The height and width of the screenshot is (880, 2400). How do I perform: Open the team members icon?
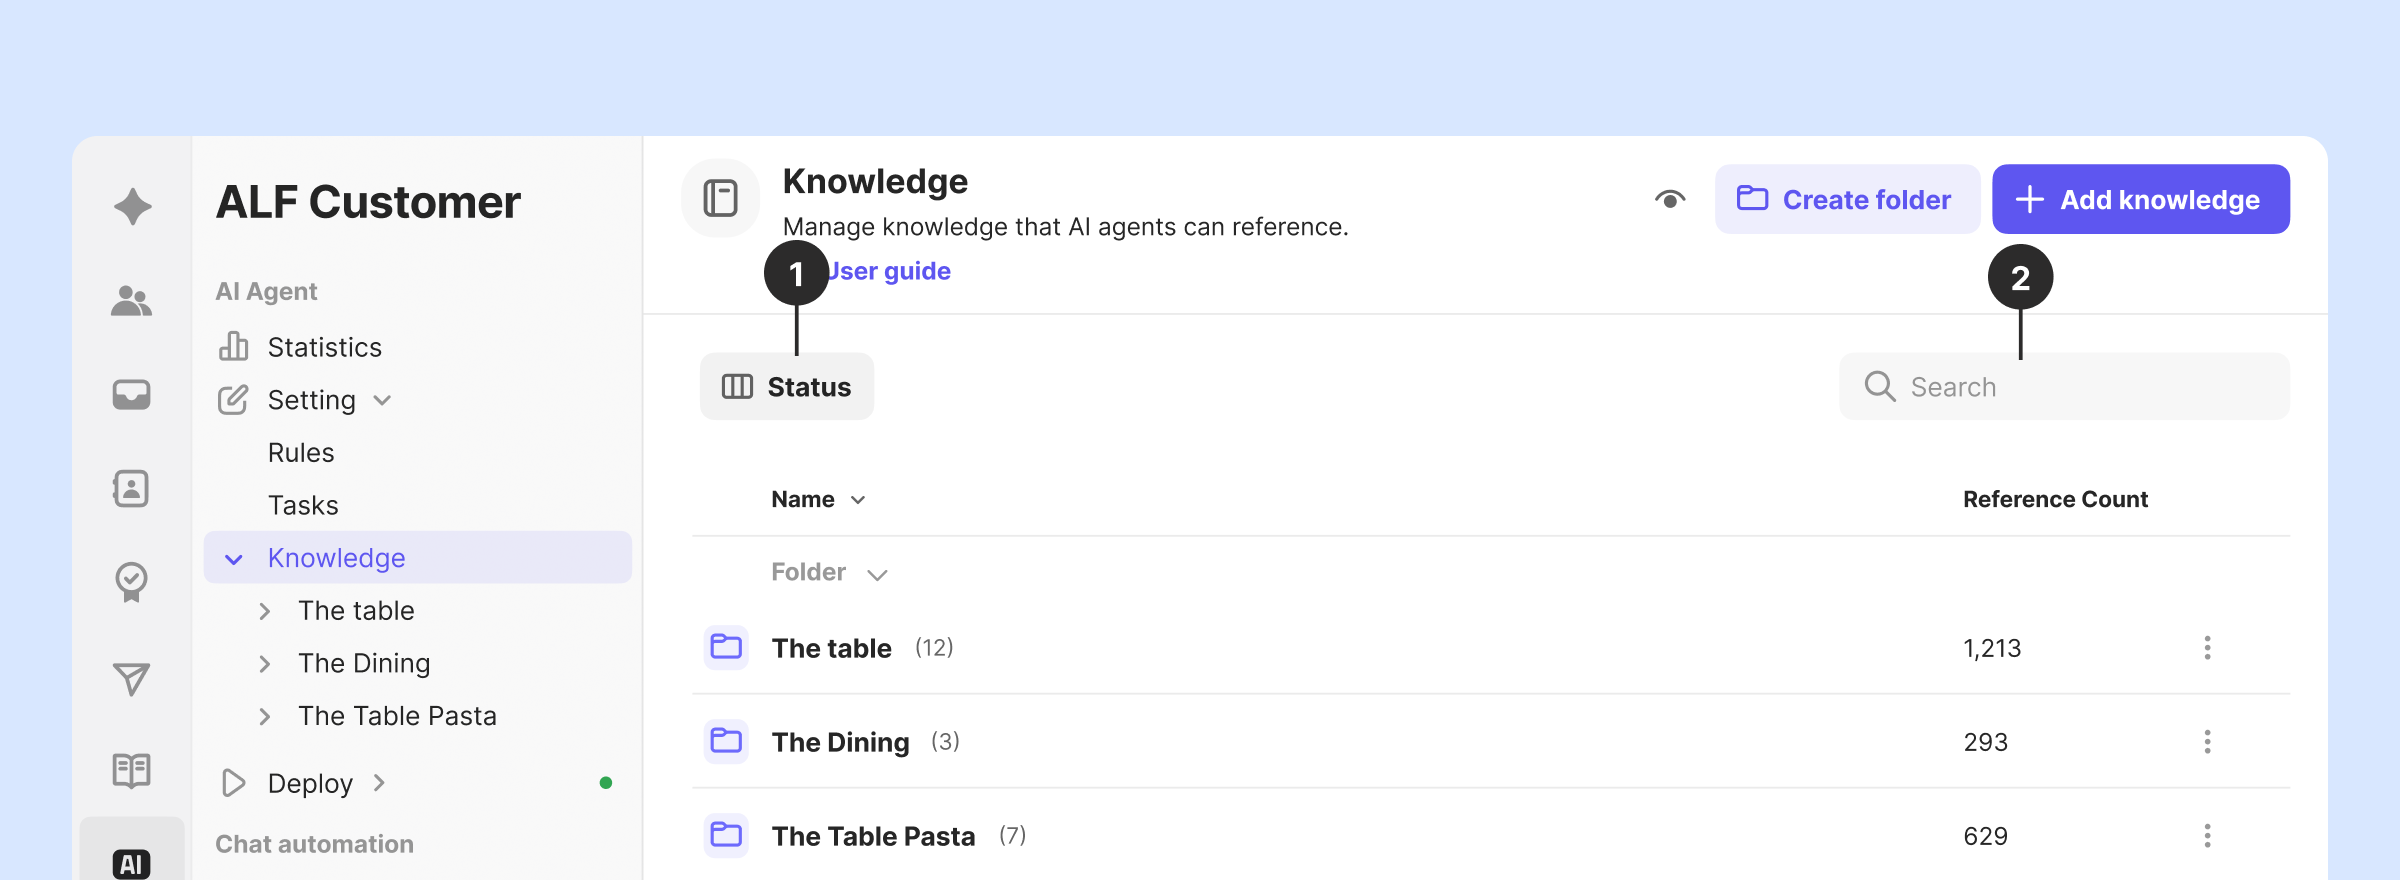tap(132, 300)
